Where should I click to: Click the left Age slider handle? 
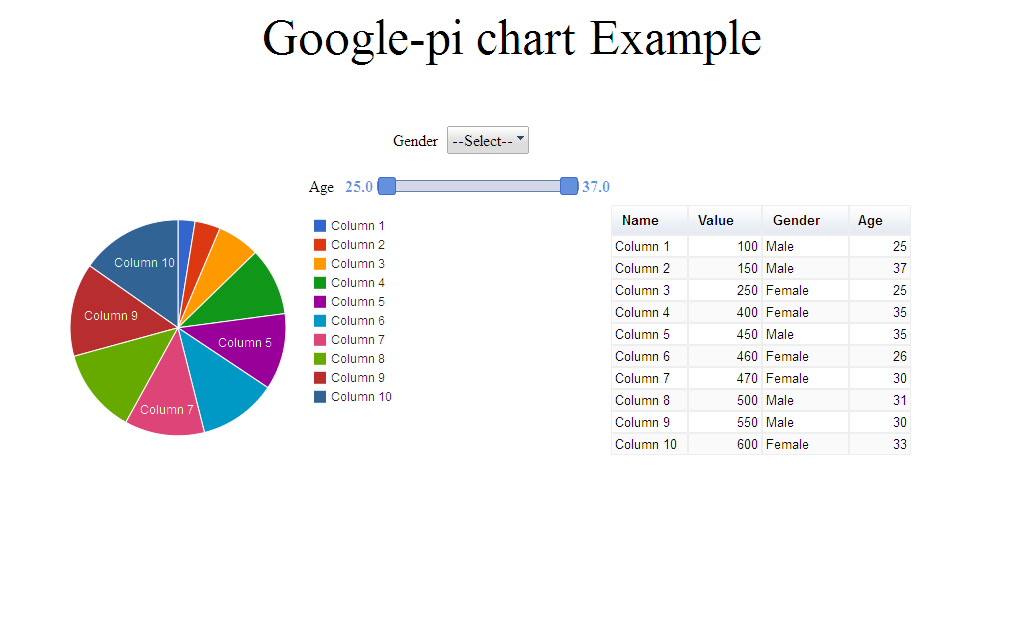pyautogui.click(x=387, y=186)
